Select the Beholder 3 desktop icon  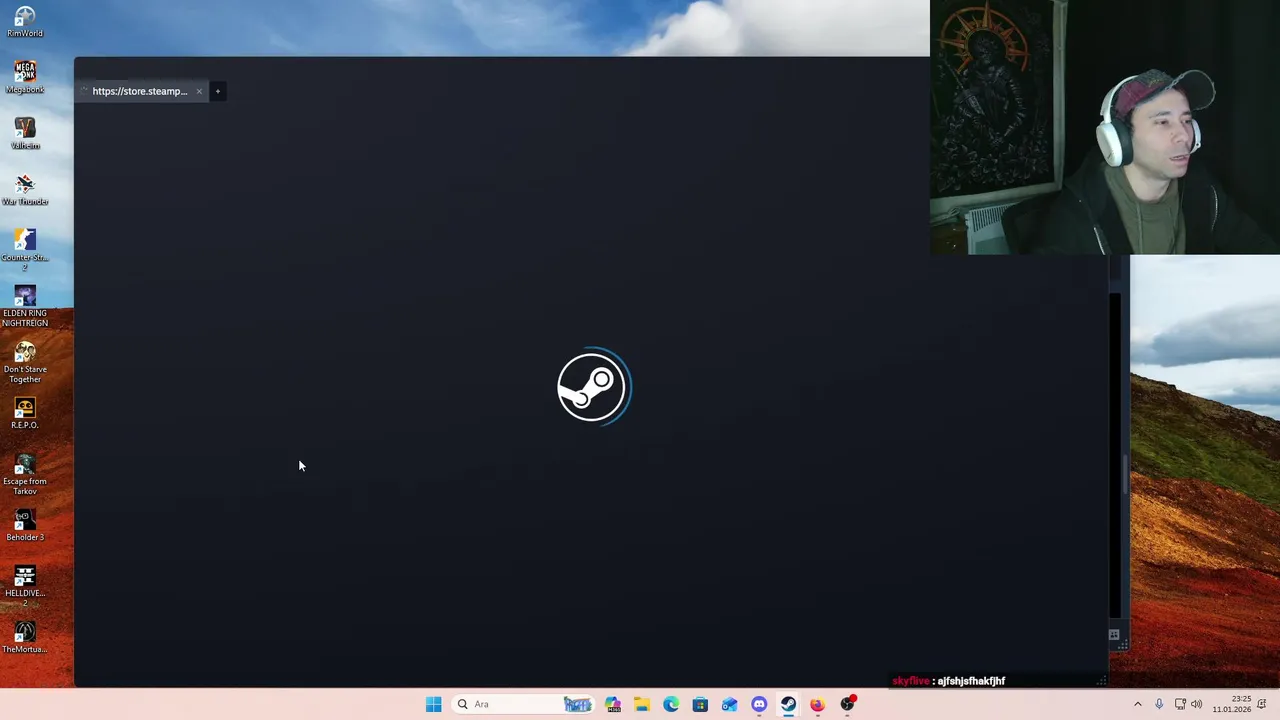click(x=25, y=525)
